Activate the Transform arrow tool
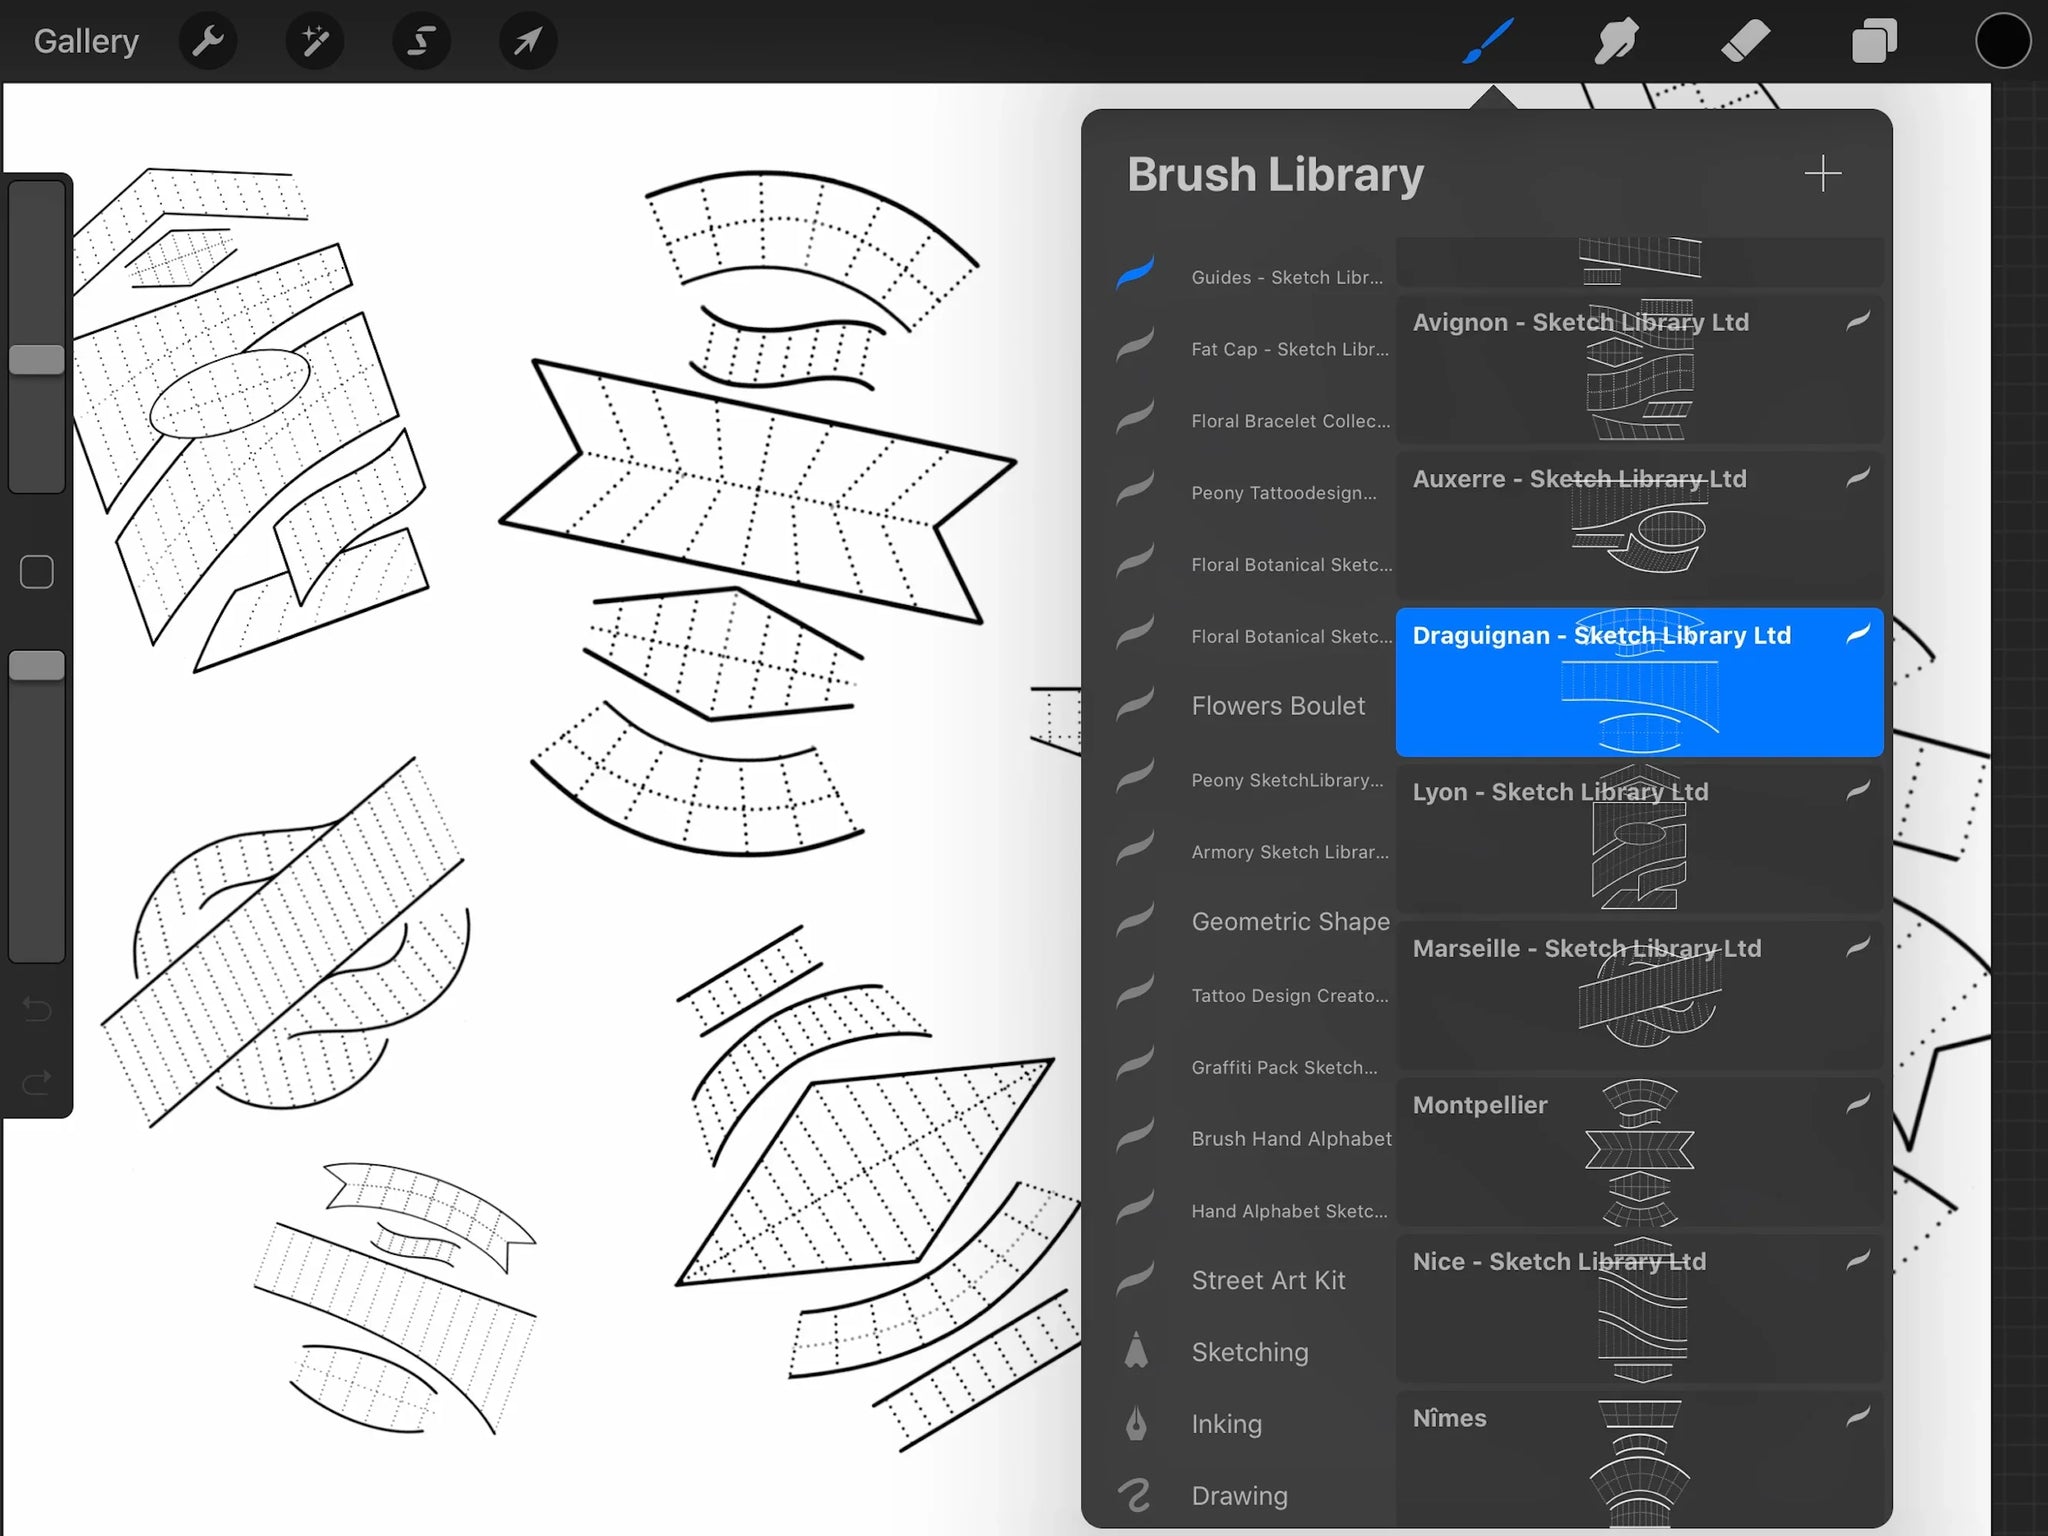Screen dimensions: 2048x1536 click(527, 41)
